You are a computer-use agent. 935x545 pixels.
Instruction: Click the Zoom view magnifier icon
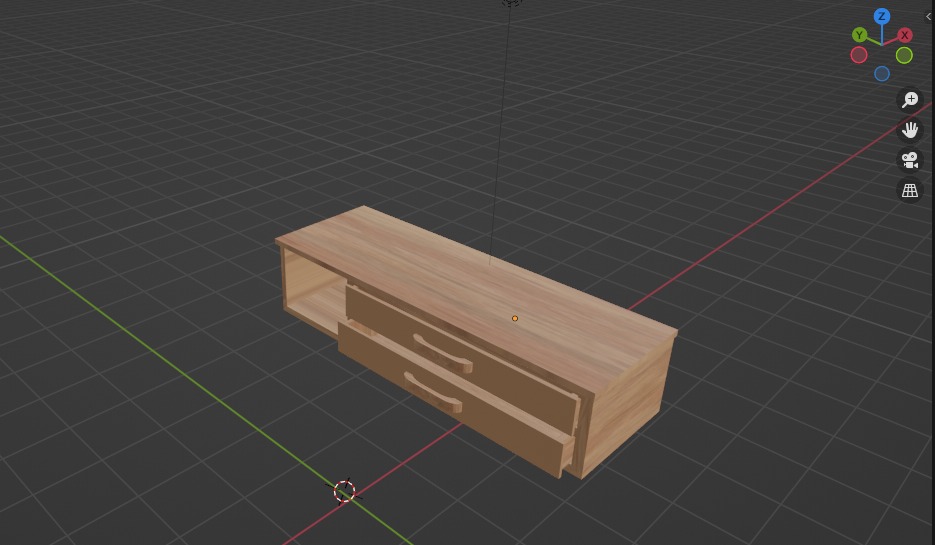[909, 100]
